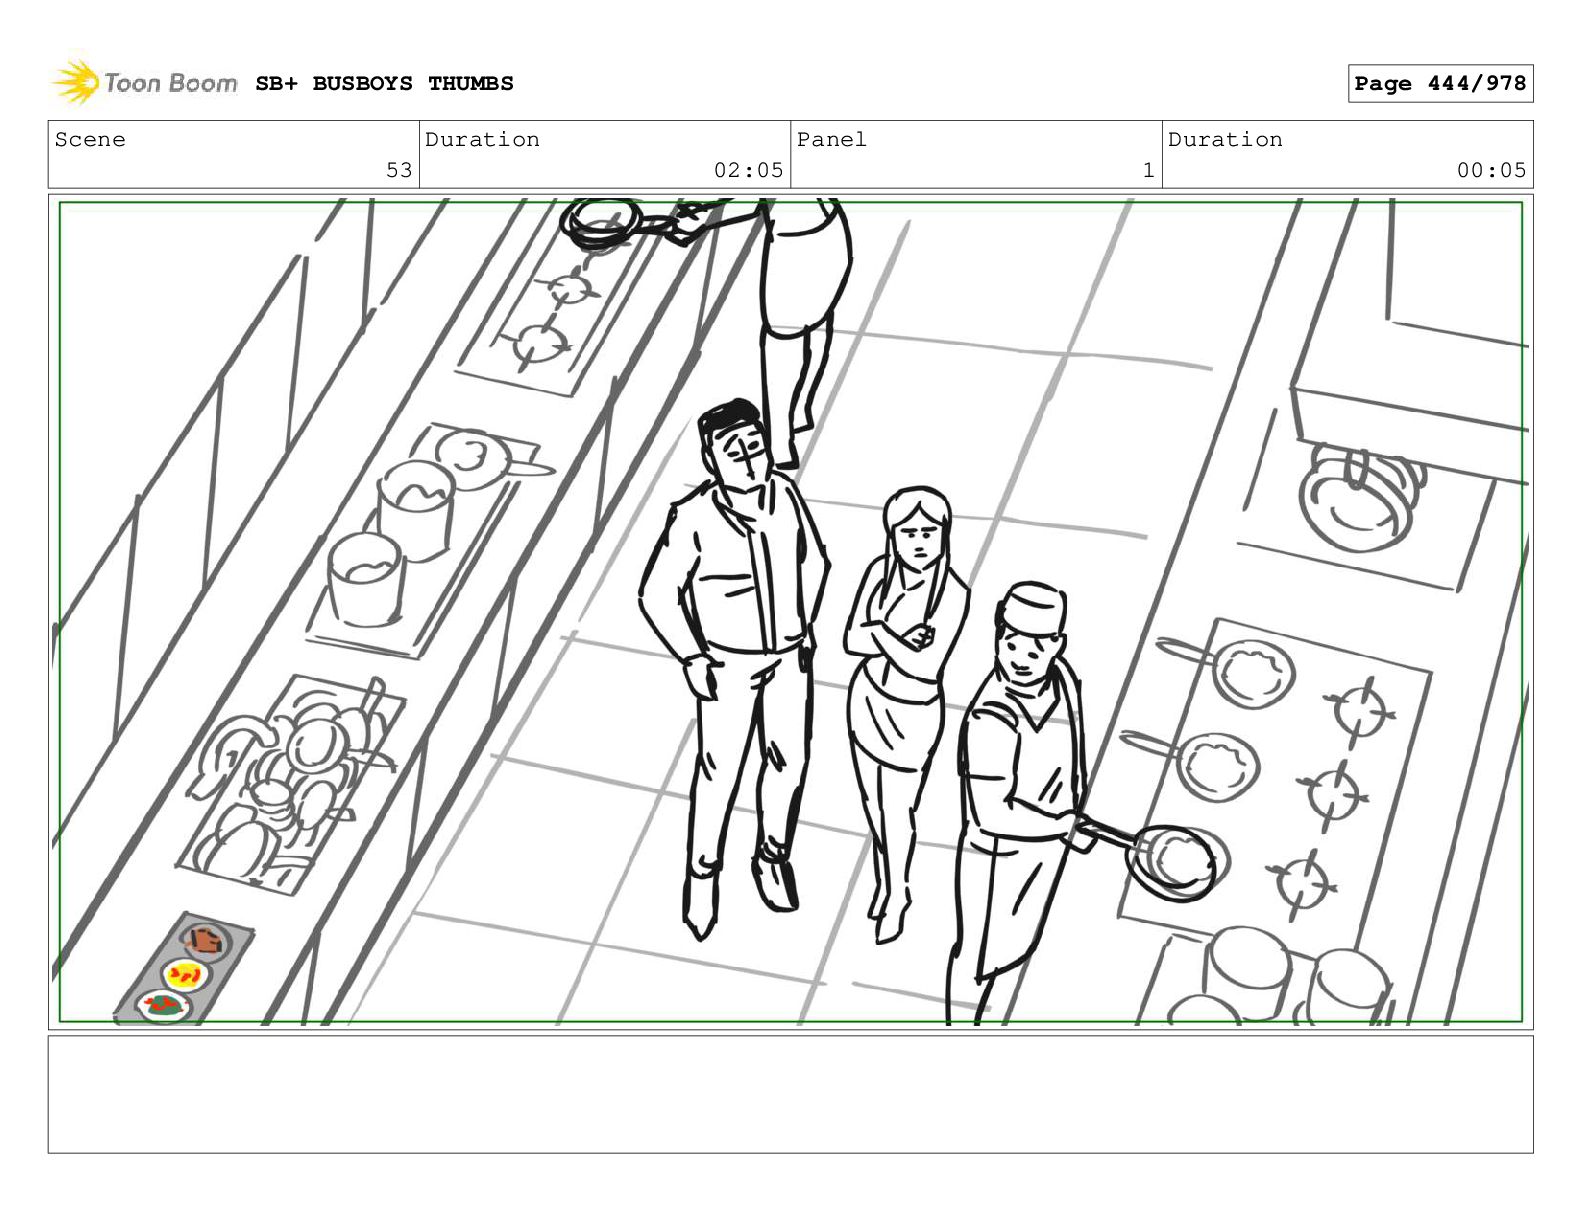
Task: Click the 'Duration' label next to Panel
Action: coord(1225,140)
